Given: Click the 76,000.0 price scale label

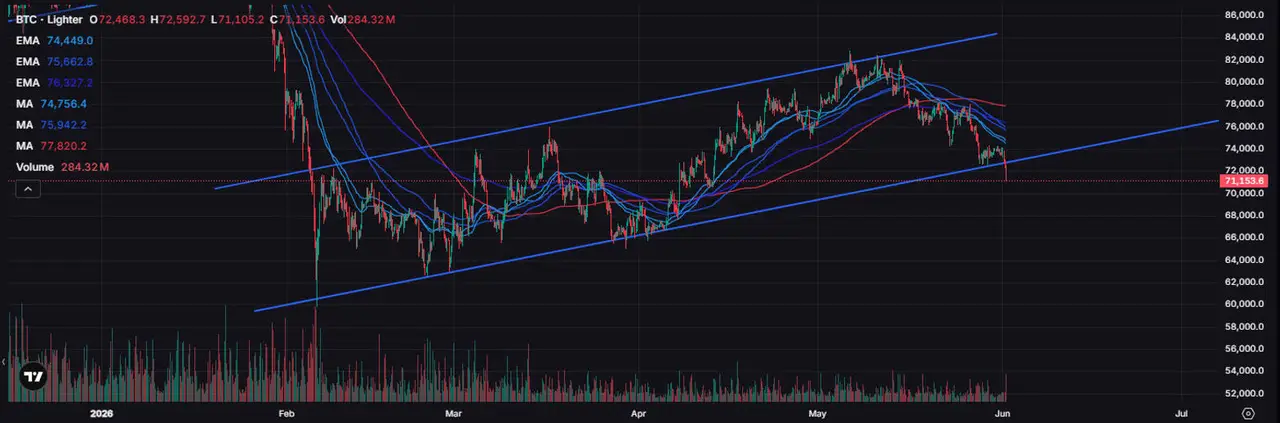Looking at the screenshot, I should (x=1244, y=126).
